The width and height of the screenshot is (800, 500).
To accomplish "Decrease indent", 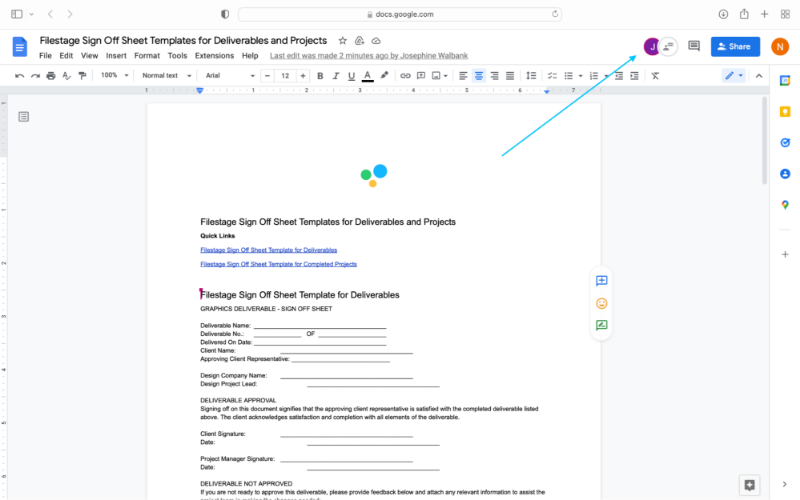I will click(619, 76).
